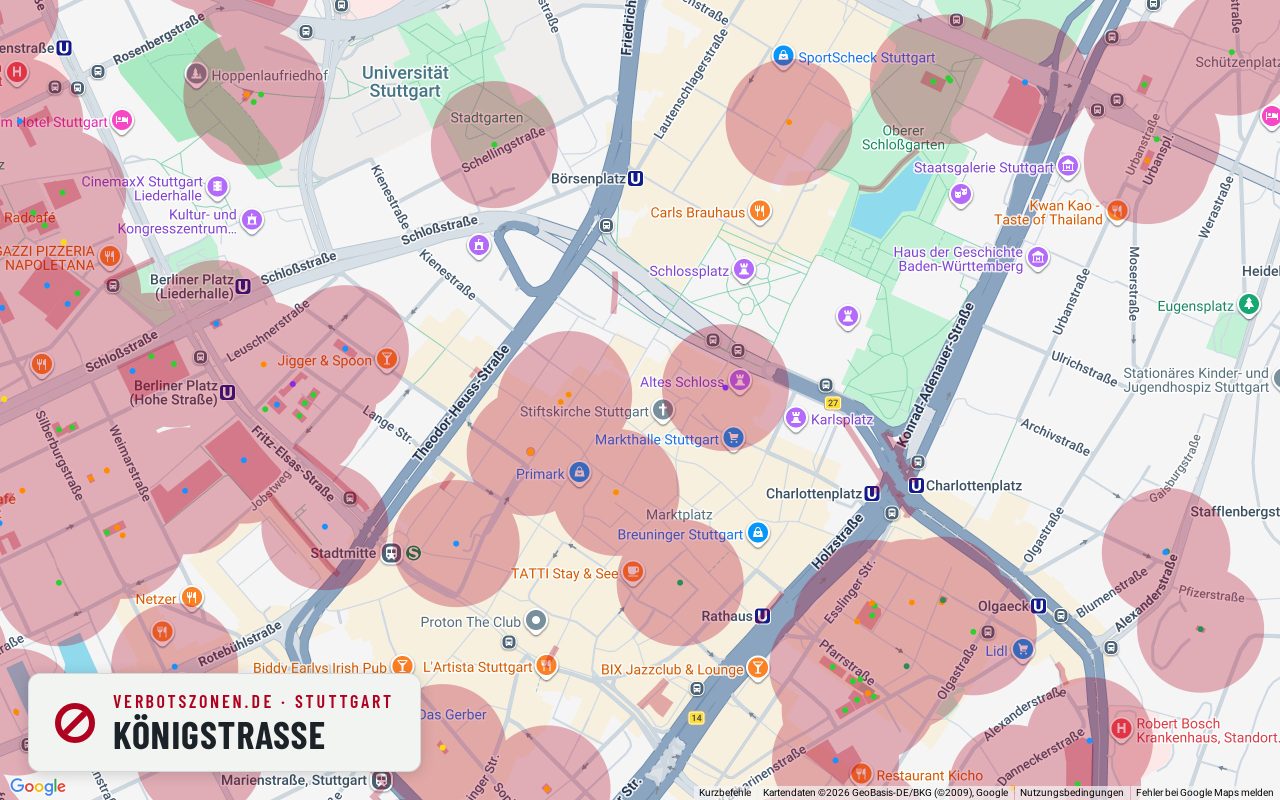Select the Biddy Earlys Irish Pub pin
The image size is (1280, 800).
click(x=402, y=667)
